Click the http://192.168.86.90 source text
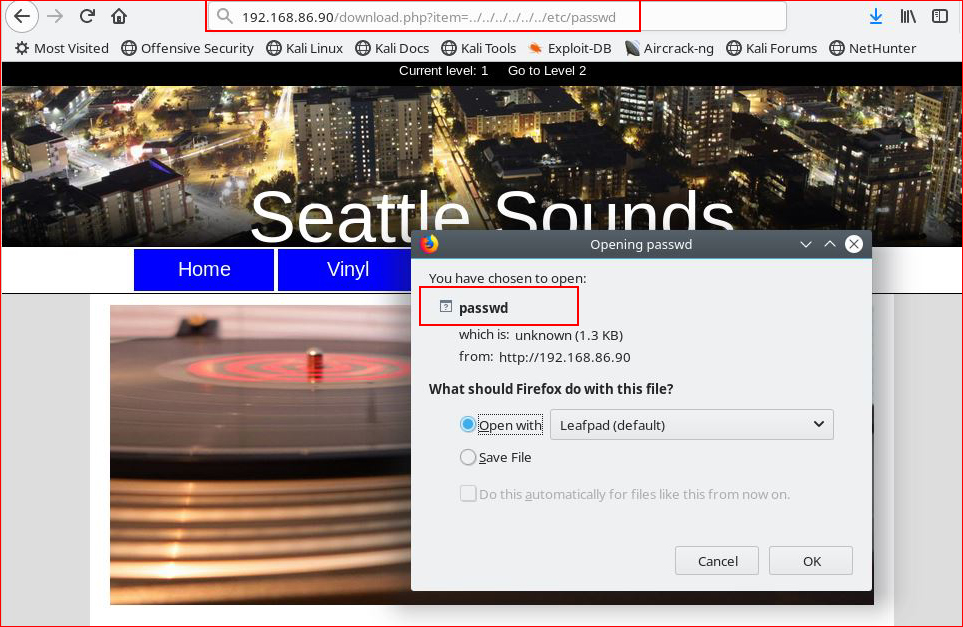963x627 pixels. pyautogui.click(x=564, y=357)
